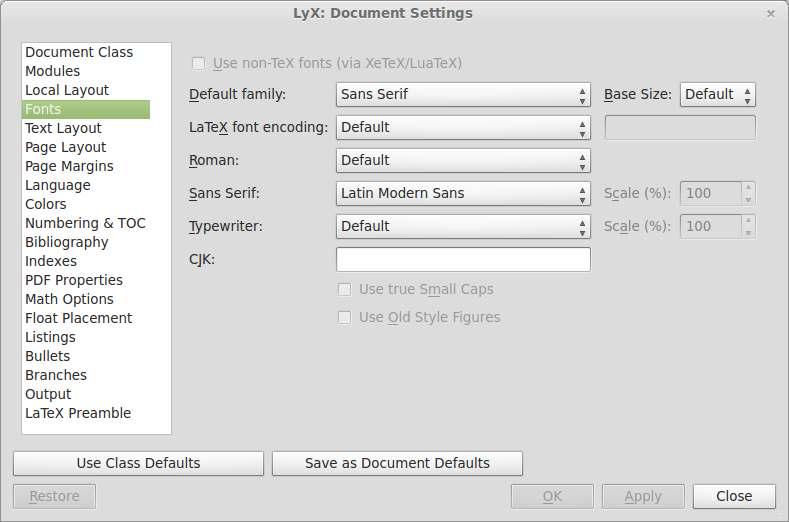Close the Document Settings dialog window
789x522 pixels.
[770, 14]
